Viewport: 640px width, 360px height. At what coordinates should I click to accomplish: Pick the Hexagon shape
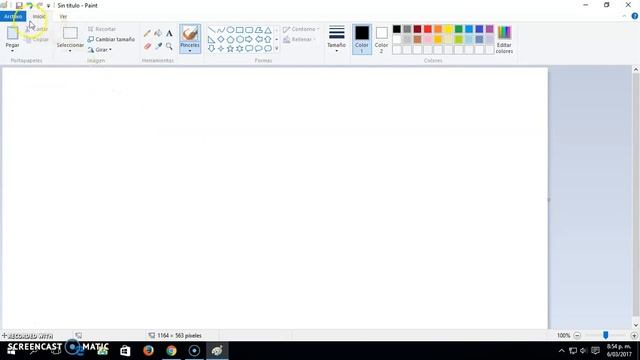point(240,39)
